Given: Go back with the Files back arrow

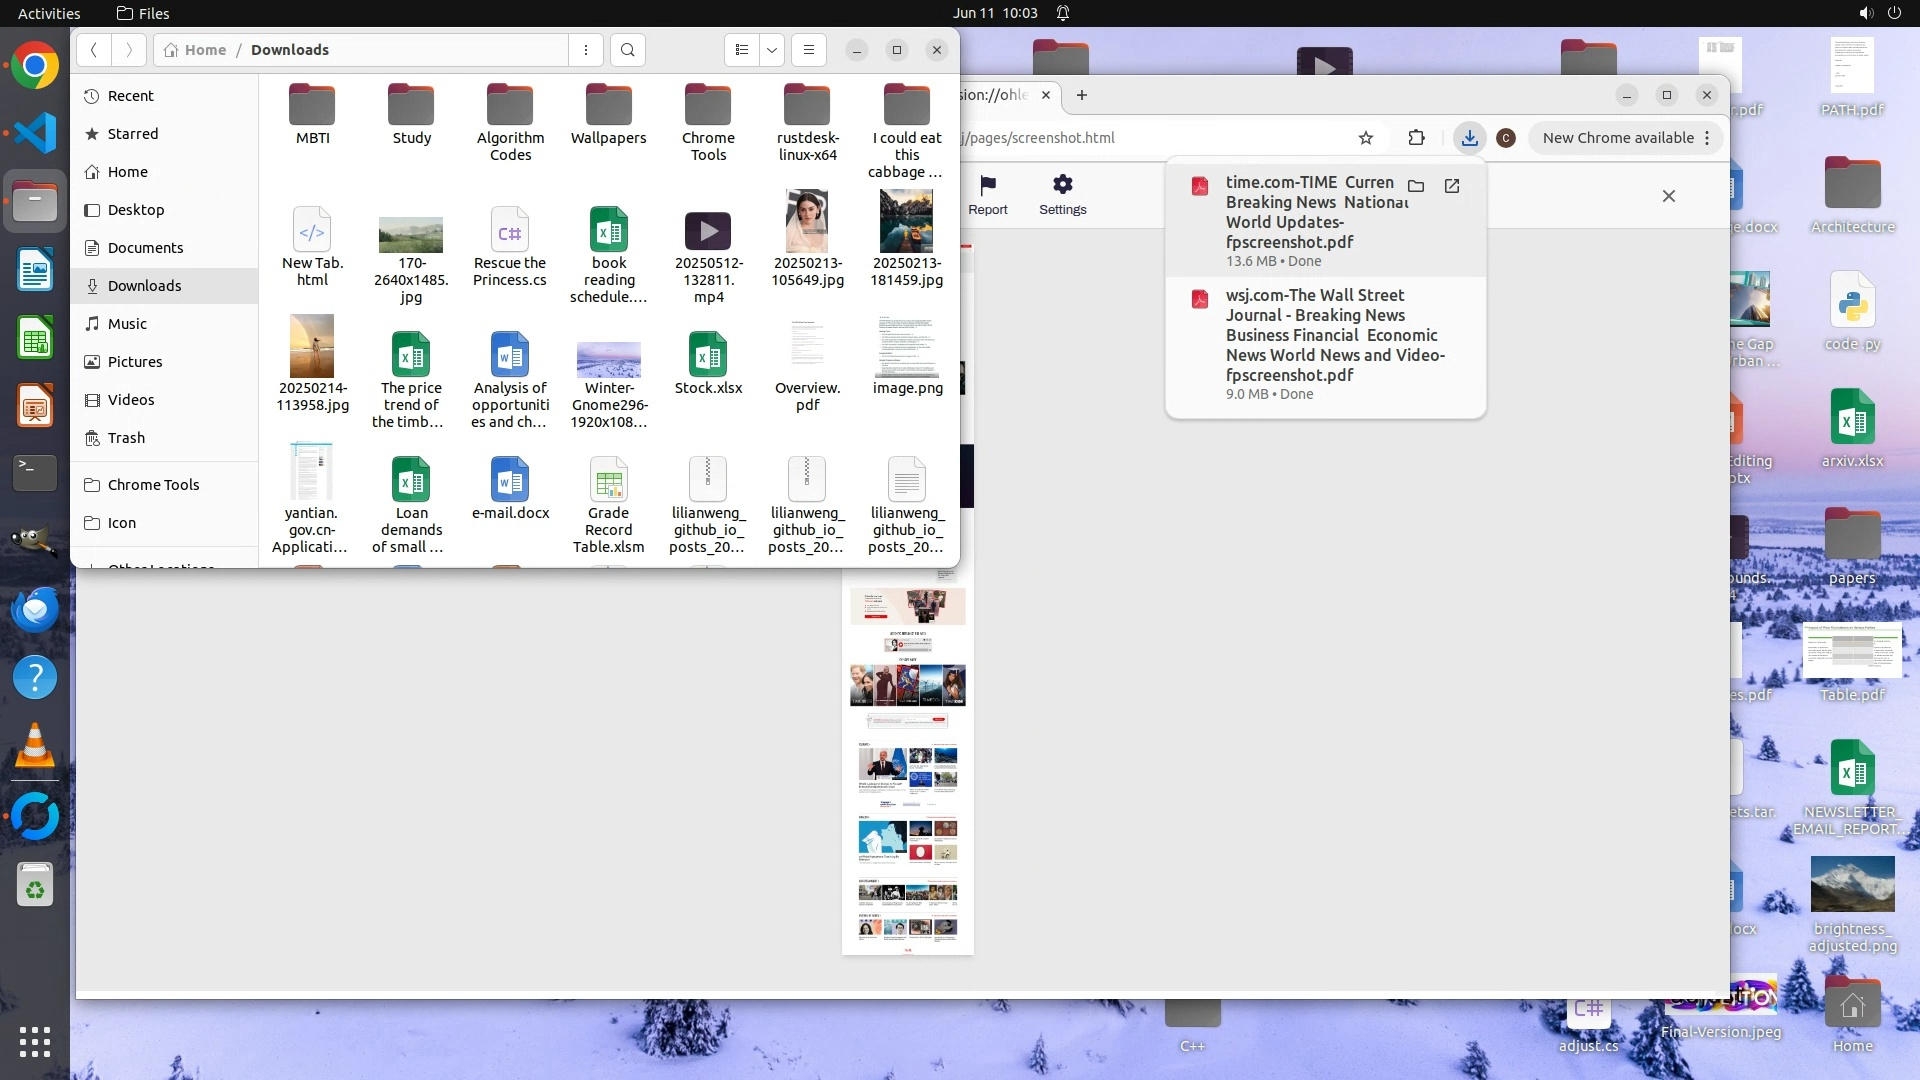Looking at the screenshot, I should (x=93, y=50).
